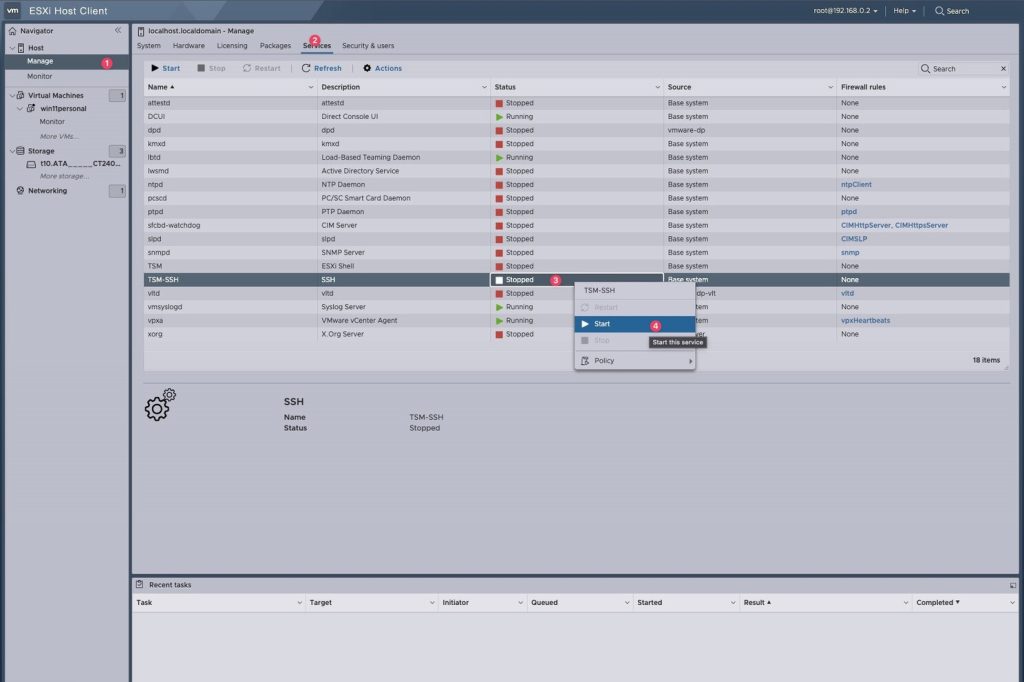Collapse the Storage tree node
This screenshot has width=1024, height=682.
(12, 151)
